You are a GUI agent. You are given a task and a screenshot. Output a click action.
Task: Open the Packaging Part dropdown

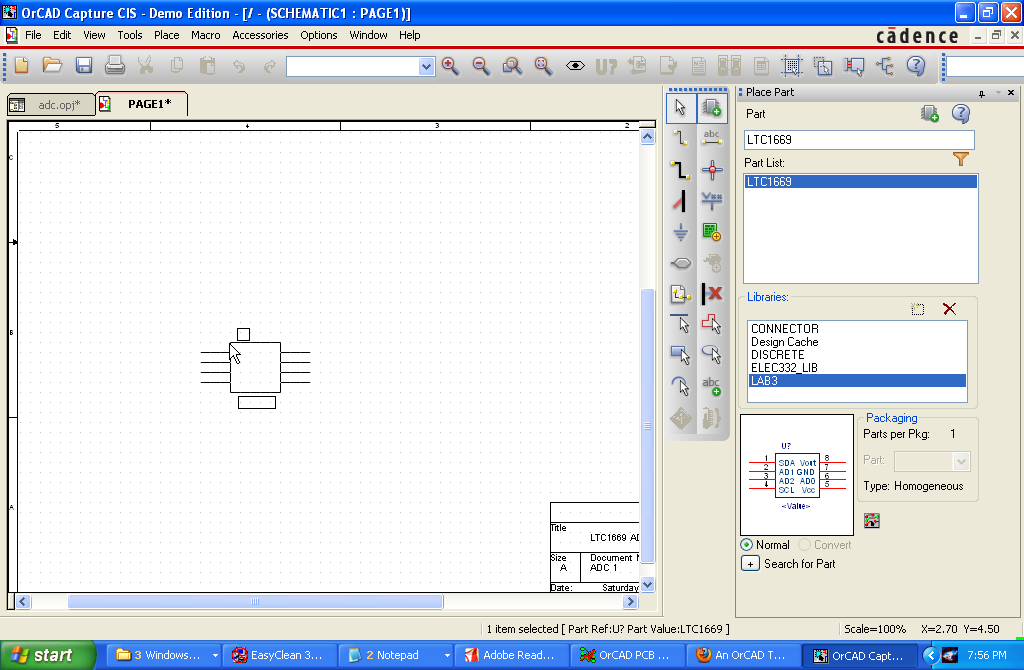961,461
